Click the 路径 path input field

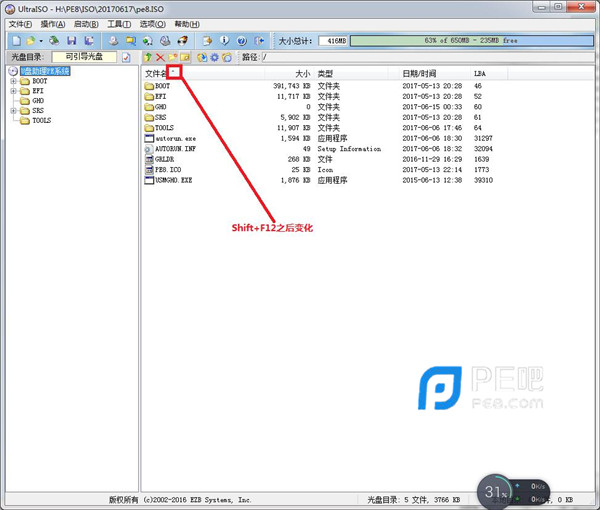click(428, 57)
